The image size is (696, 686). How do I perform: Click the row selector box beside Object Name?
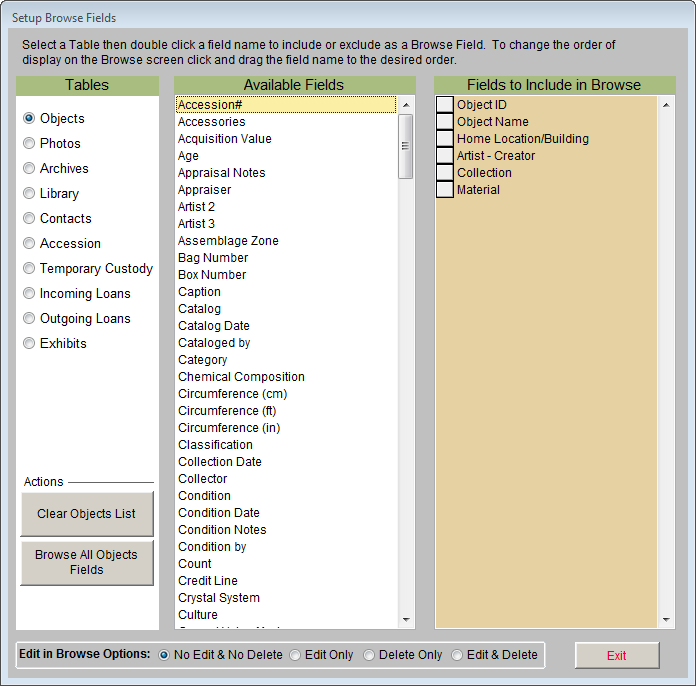[445, 122]
